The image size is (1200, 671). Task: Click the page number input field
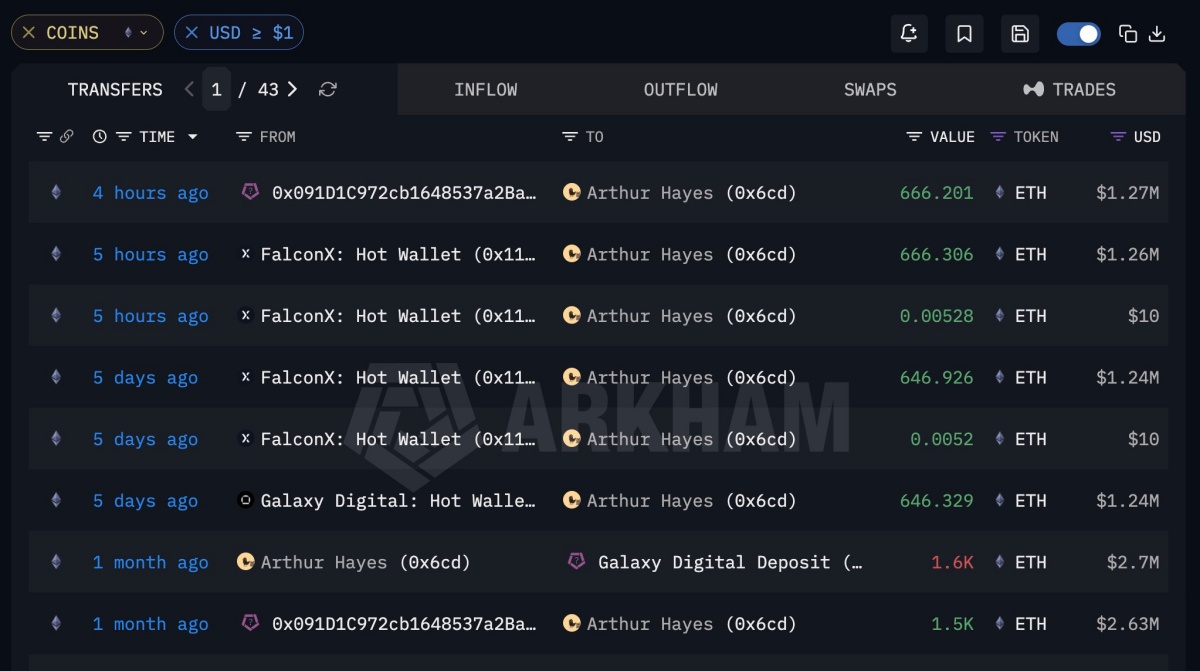pos(215,90)
